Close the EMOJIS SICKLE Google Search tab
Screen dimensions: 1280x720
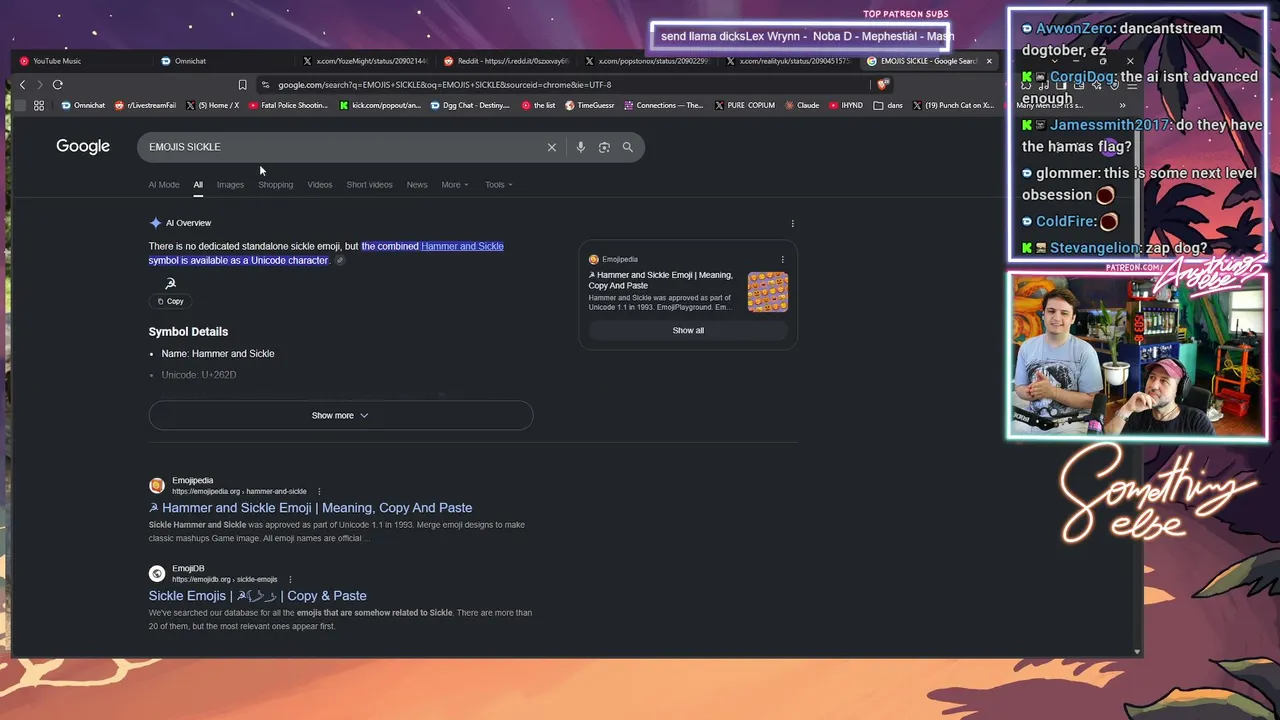point(989,61)
